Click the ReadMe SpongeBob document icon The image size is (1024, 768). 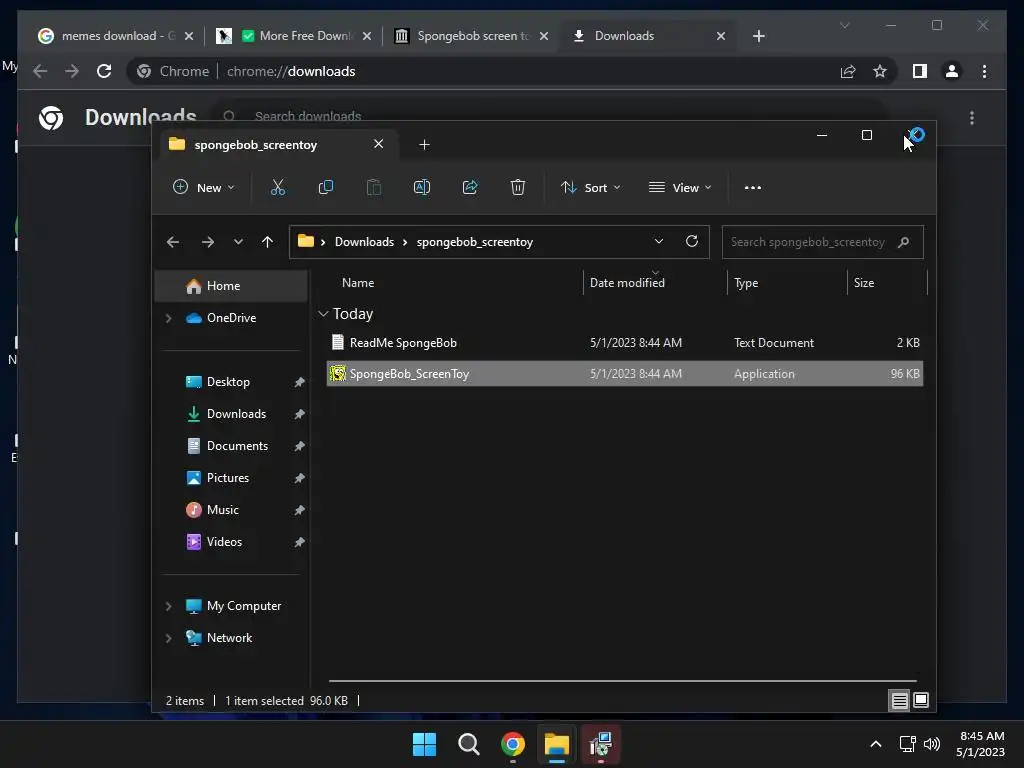click(x=338, y=342)
